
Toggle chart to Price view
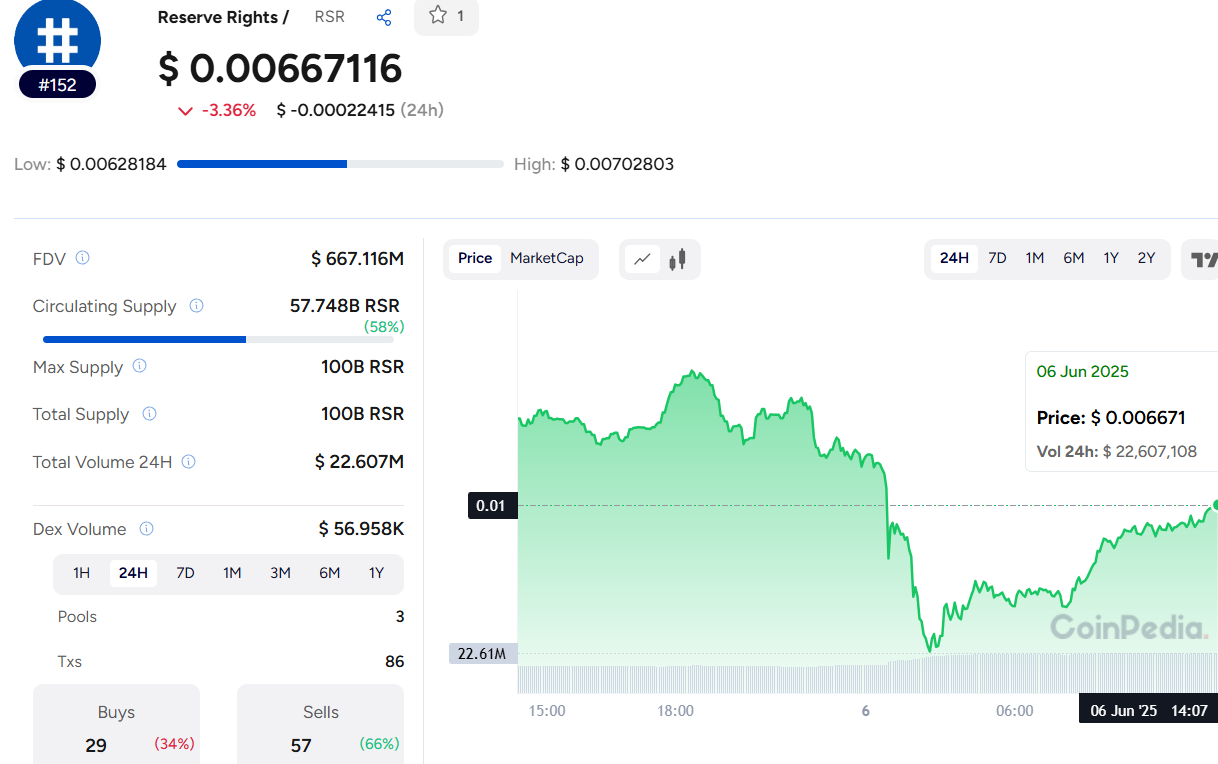click(x=475, y=258)
